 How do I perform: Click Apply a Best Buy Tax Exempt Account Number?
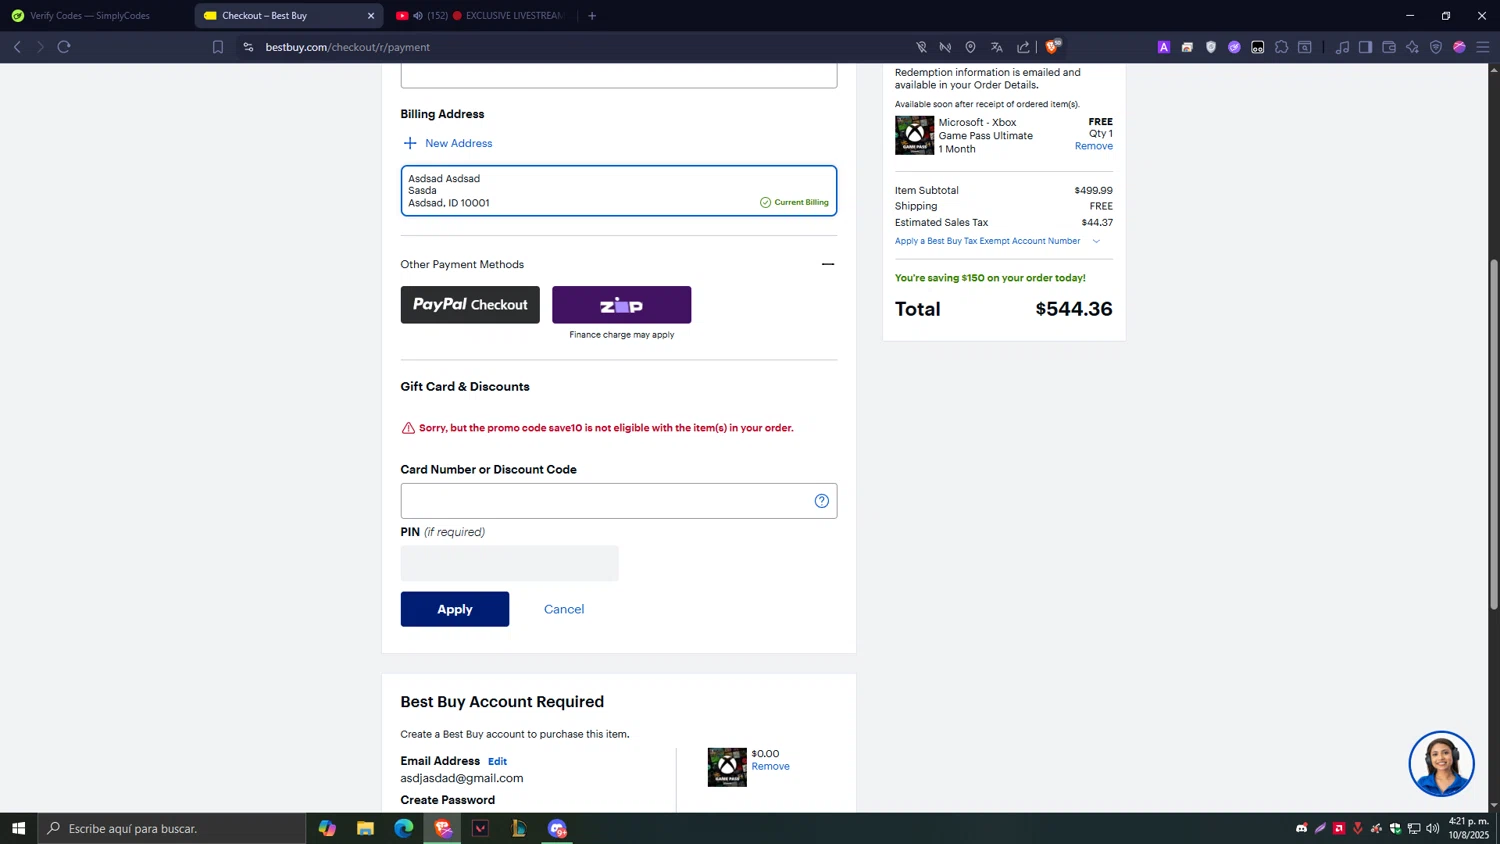click(987, 241)
